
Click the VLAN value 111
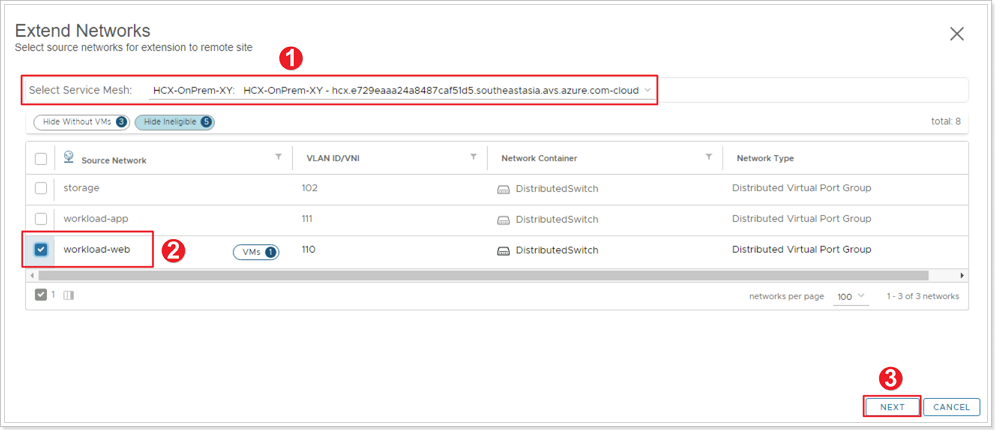coord(308,218)
